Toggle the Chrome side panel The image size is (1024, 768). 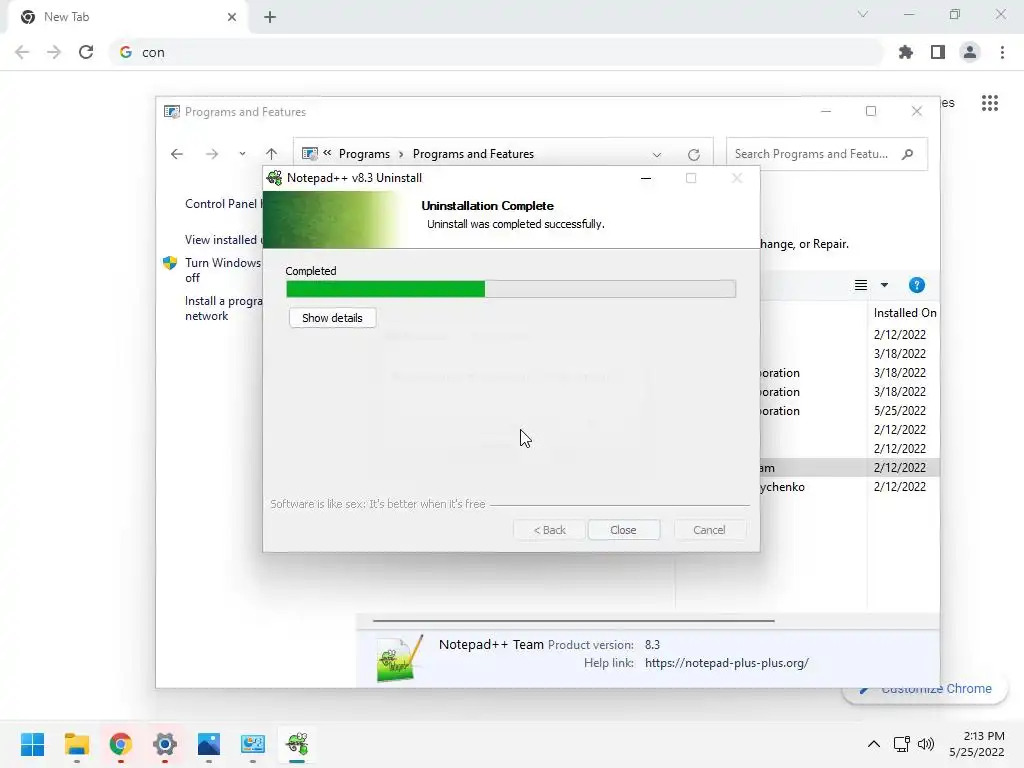(938, 52)
